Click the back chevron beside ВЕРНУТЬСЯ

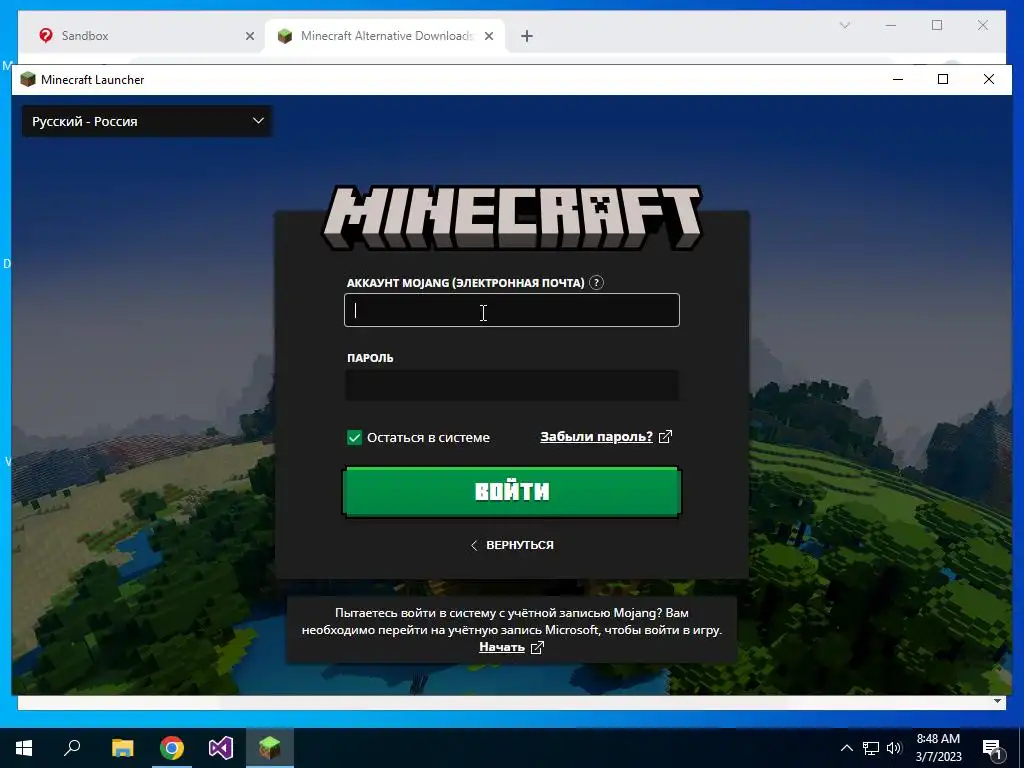pyautogui.click(x=474, y=545)
